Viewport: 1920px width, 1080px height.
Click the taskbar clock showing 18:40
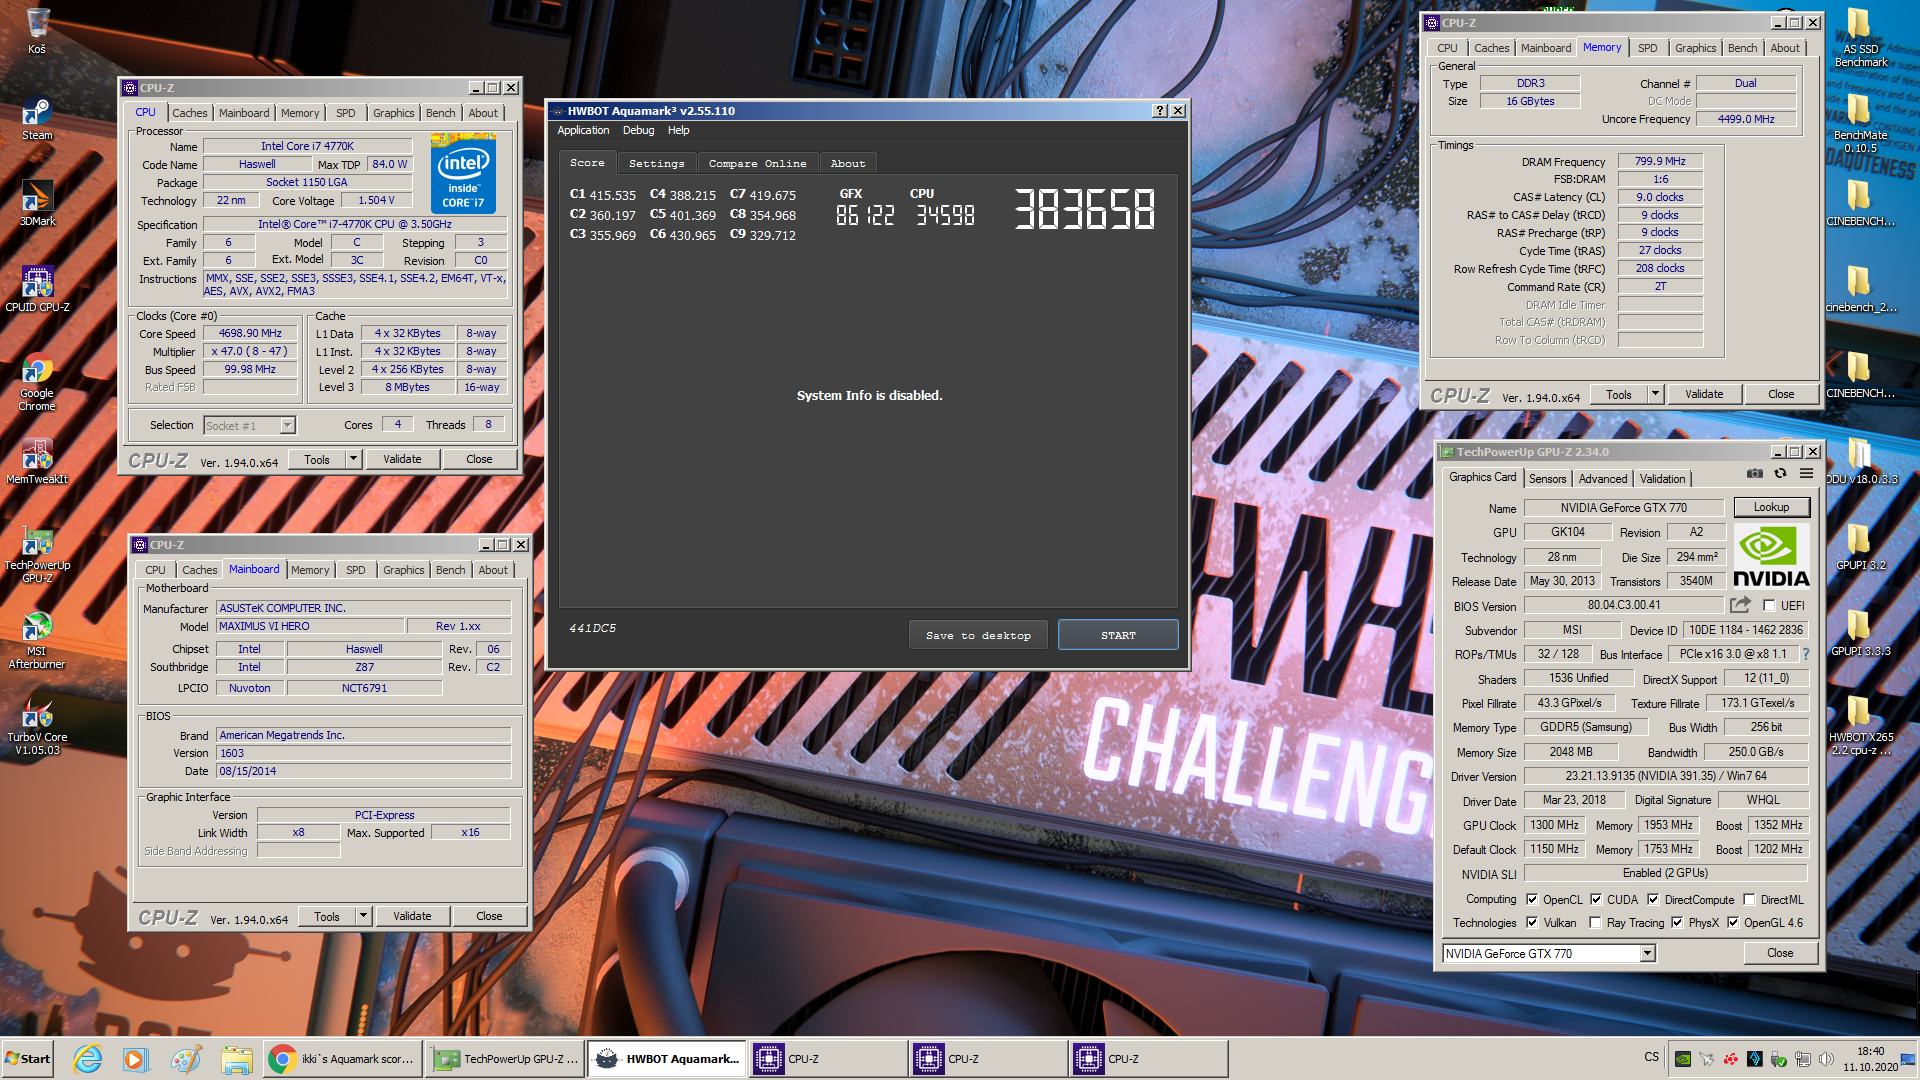1870,1059
